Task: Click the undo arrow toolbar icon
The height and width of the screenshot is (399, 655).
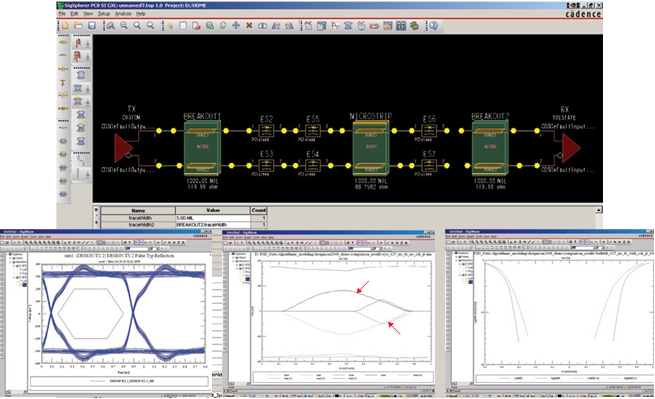Action: click(x=170, y=26)
